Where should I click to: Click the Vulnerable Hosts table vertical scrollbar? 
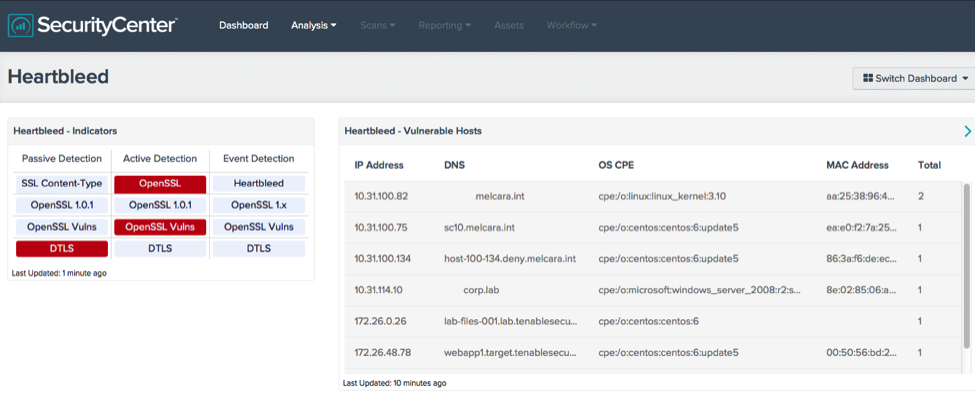click(x=966, y=265)
